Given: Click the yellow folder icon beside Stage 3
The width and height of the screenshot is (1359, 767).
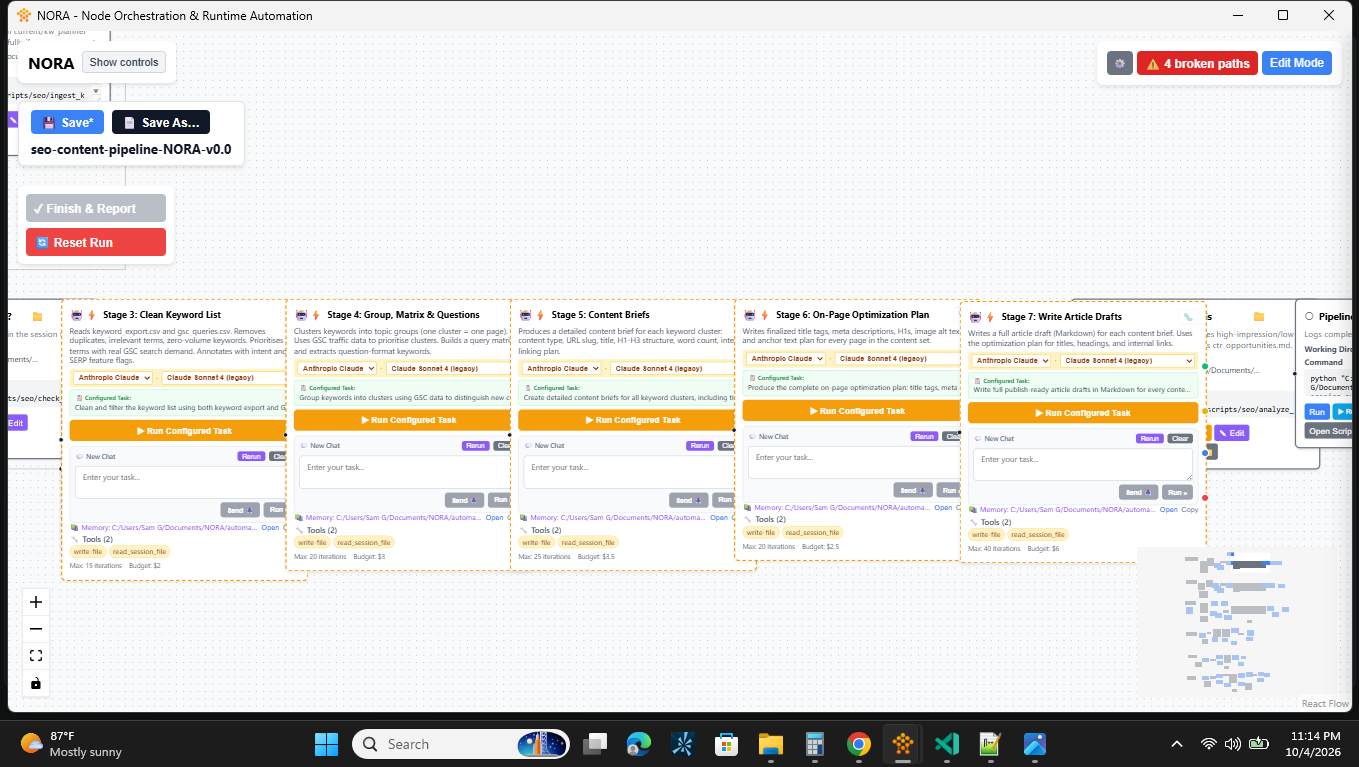Looking at the screenshot, I should pyautogui.click(x=38, y=317).
